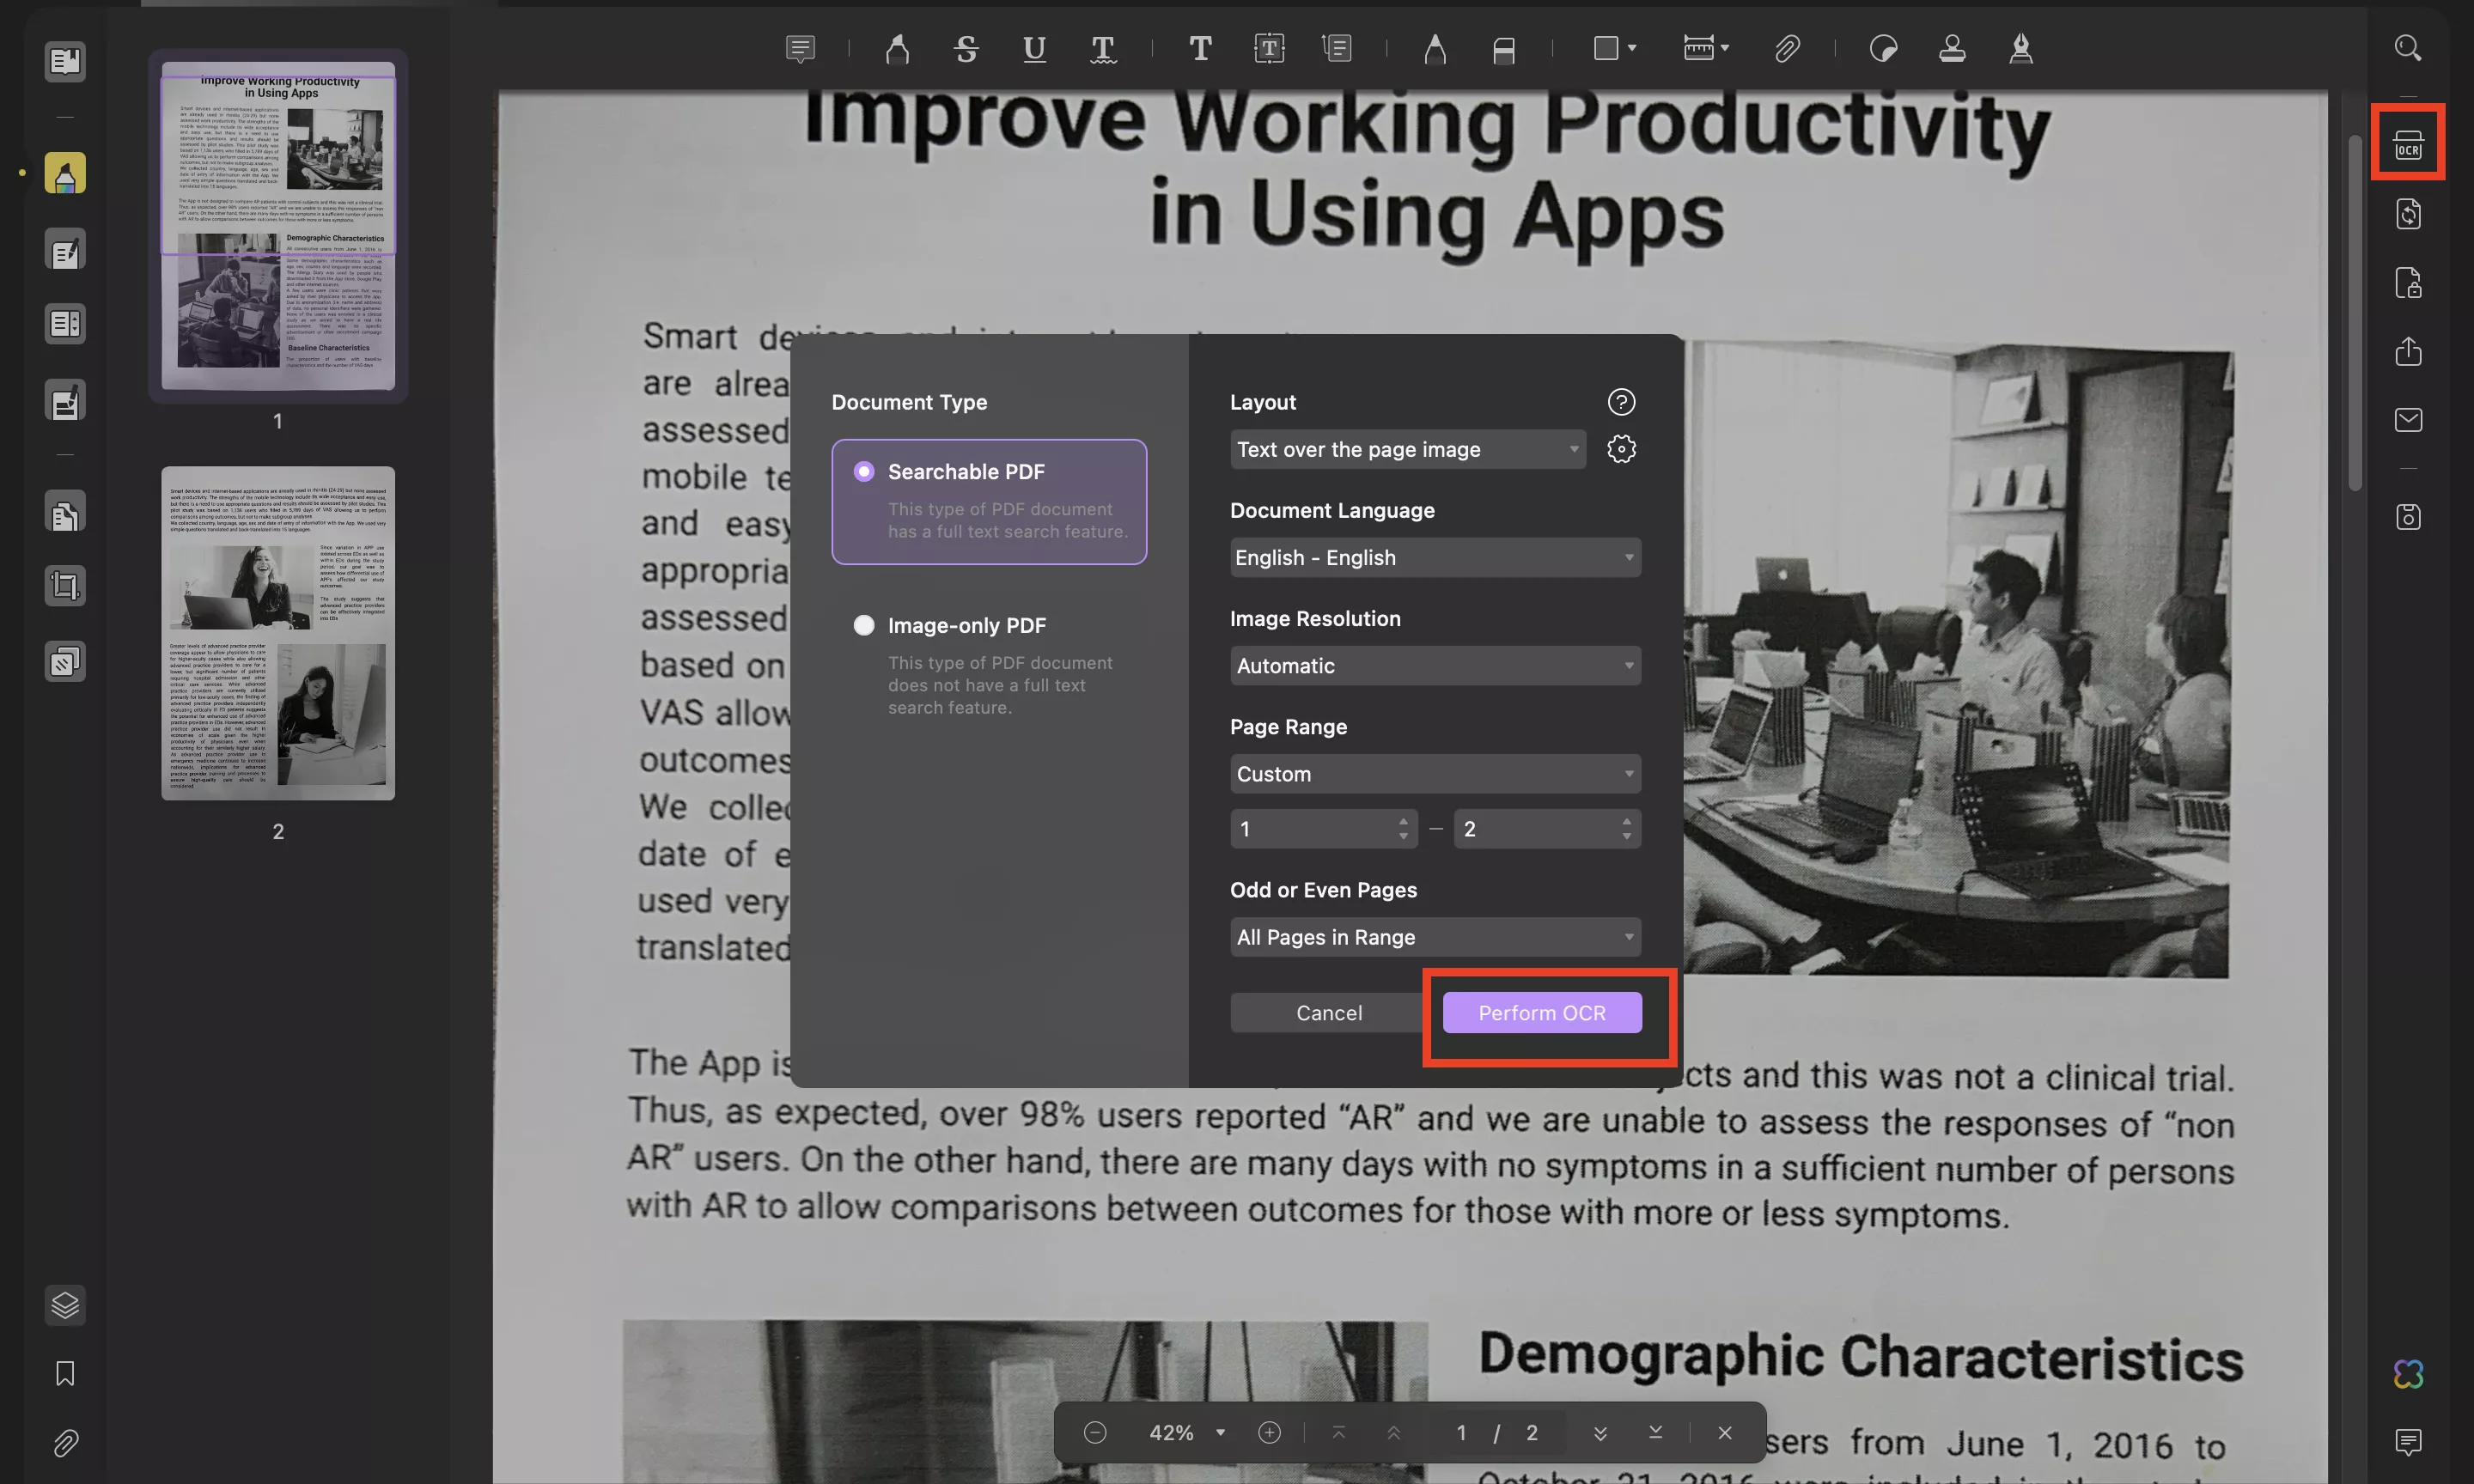The height and width of the screenshot is (1484, 2474).
Task: Open the Page Range Custom dropdown
Action: point(1435,774)
